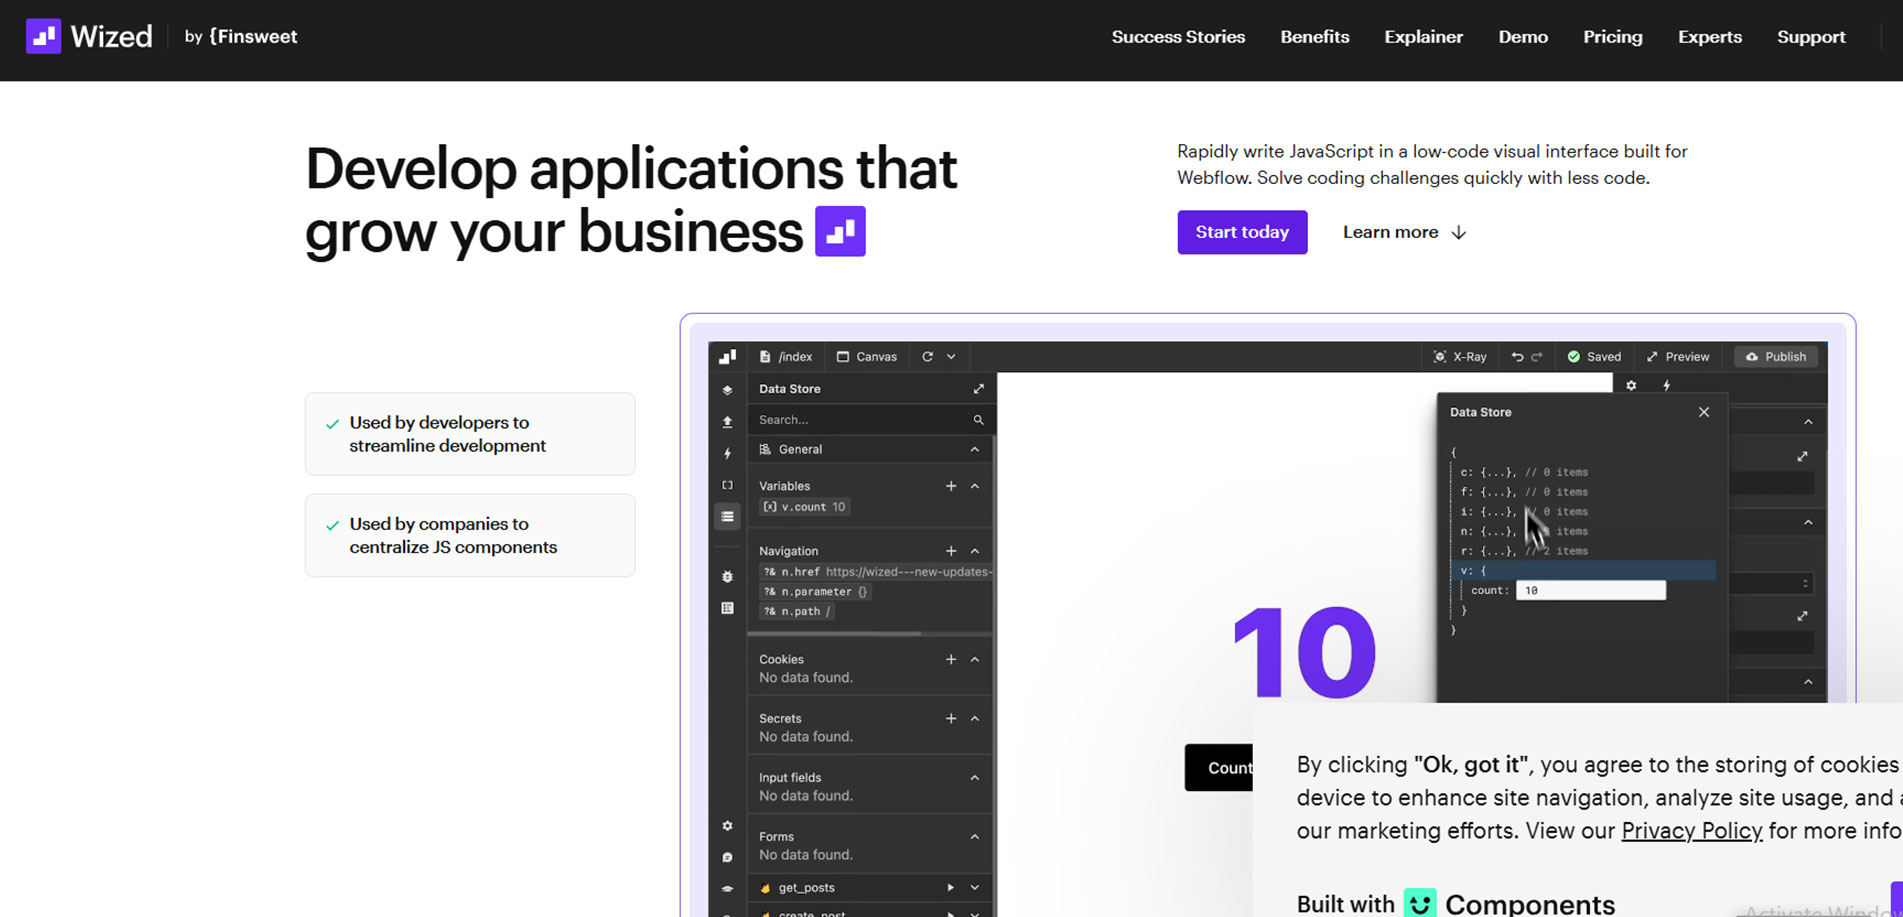Select Experts in the top navigation
Viewport: 1903px width, 917px height.
pyautogui.click(x=1709, y=37)
